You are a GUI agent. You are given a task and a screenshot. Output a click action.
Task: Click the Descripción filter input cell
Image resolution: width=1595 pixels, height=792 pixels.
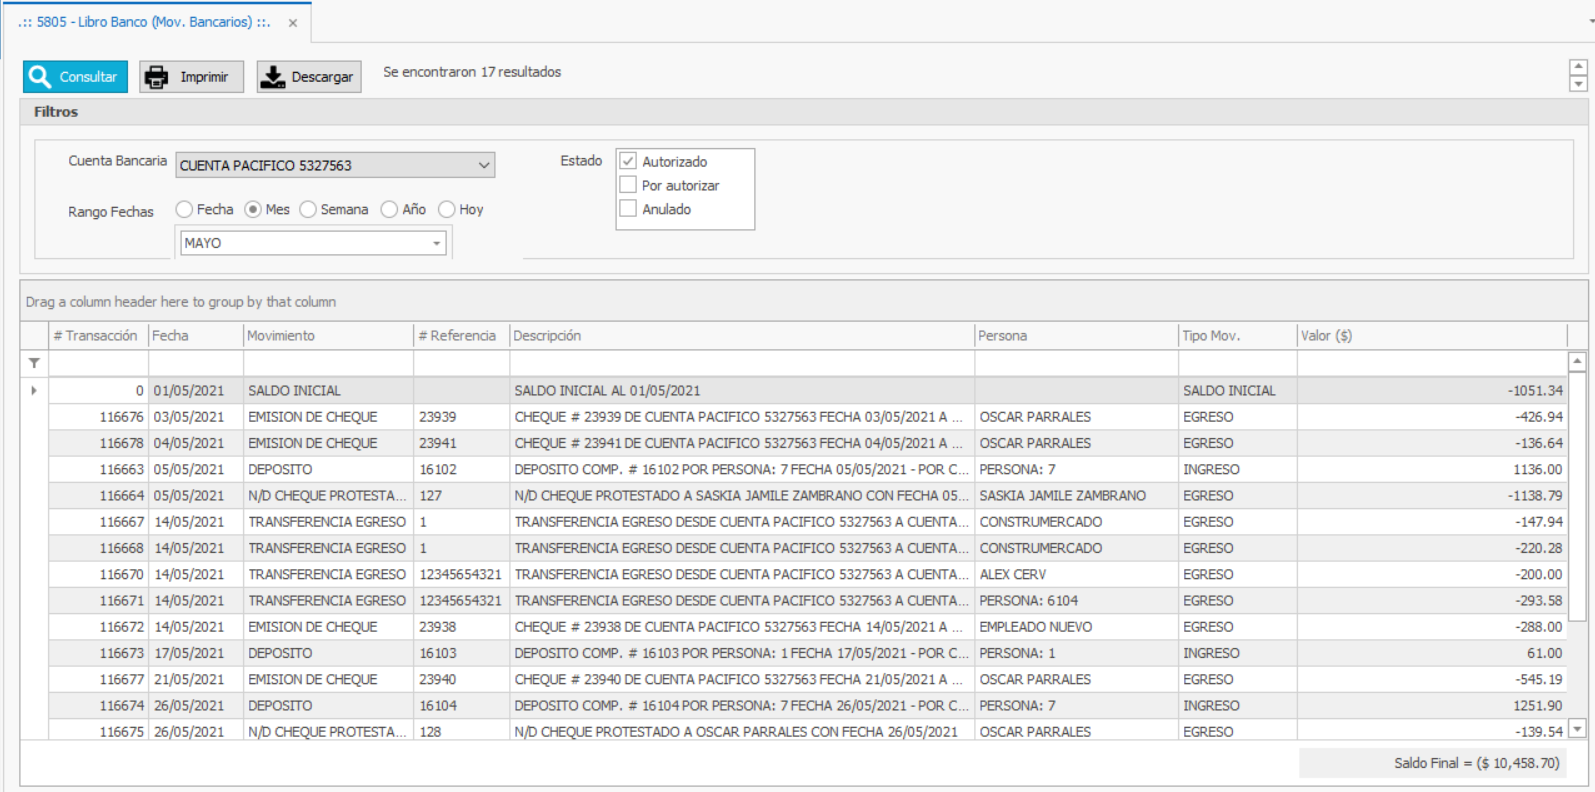tap(742, 363)
